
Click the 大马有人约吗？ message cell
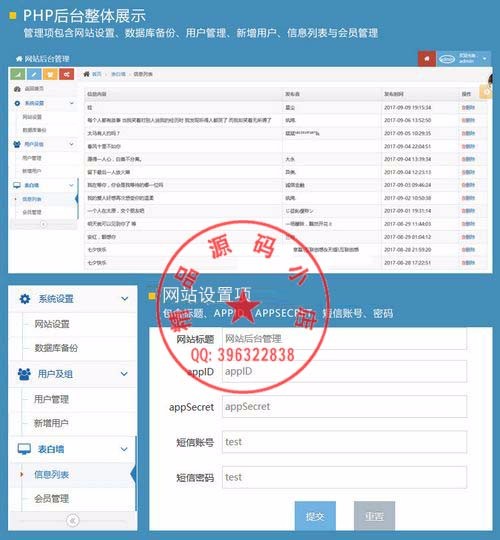point(104,133)
